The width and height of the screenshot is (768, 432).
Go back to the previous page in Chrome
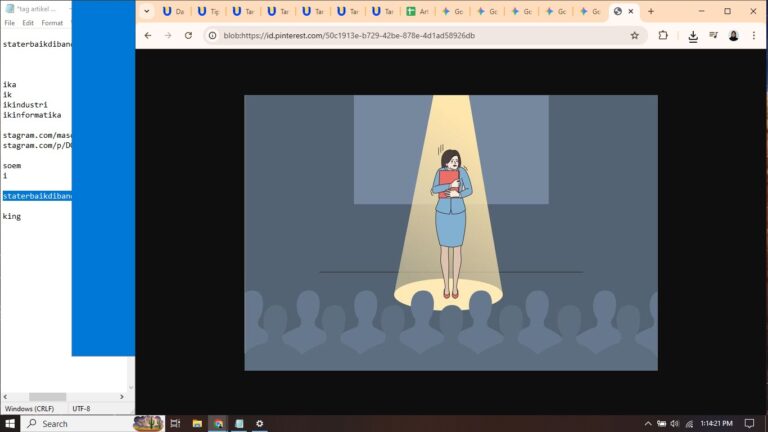(148, 35)
